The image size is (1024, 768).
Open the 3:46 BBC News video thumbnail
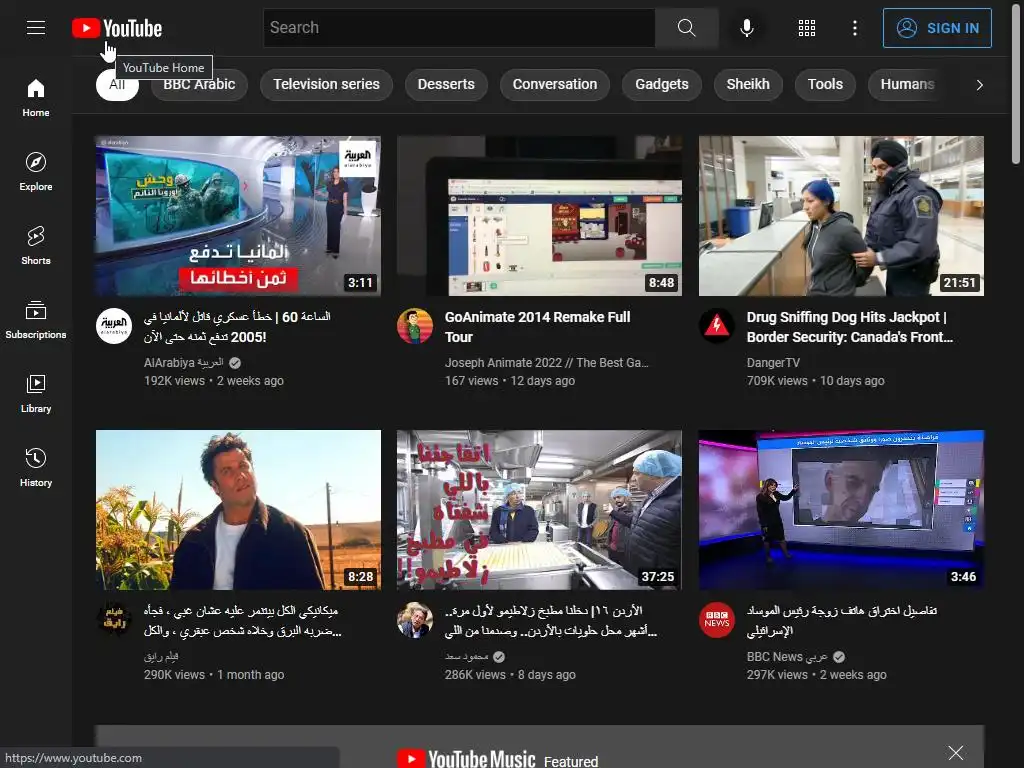(x=841, y=510)
